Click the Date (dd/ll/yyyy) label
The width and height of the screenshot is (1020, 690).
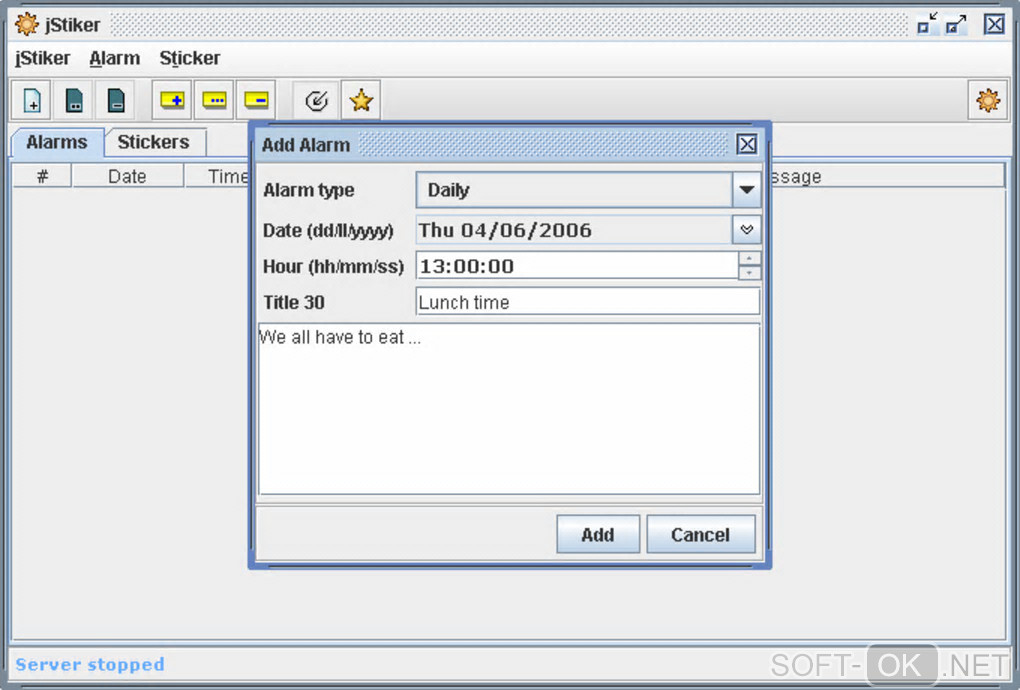click(328, 231)
